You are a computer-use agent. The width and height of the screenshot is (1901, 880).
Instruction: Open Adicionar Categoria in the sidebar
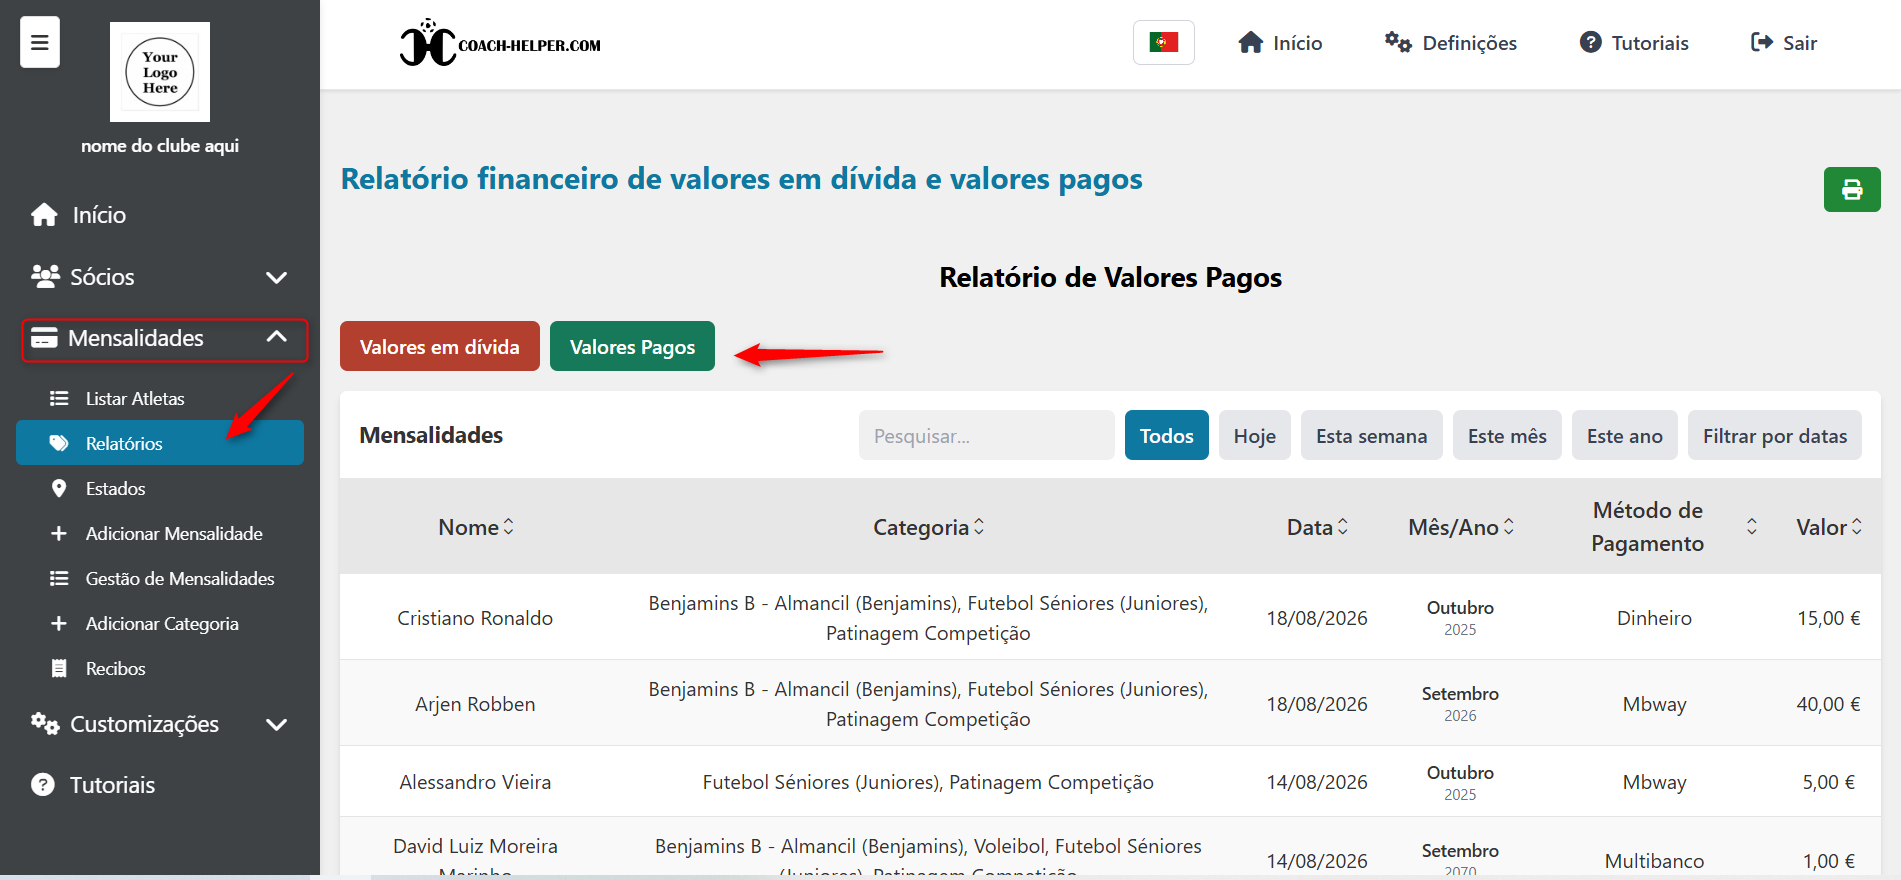(160, 623)
